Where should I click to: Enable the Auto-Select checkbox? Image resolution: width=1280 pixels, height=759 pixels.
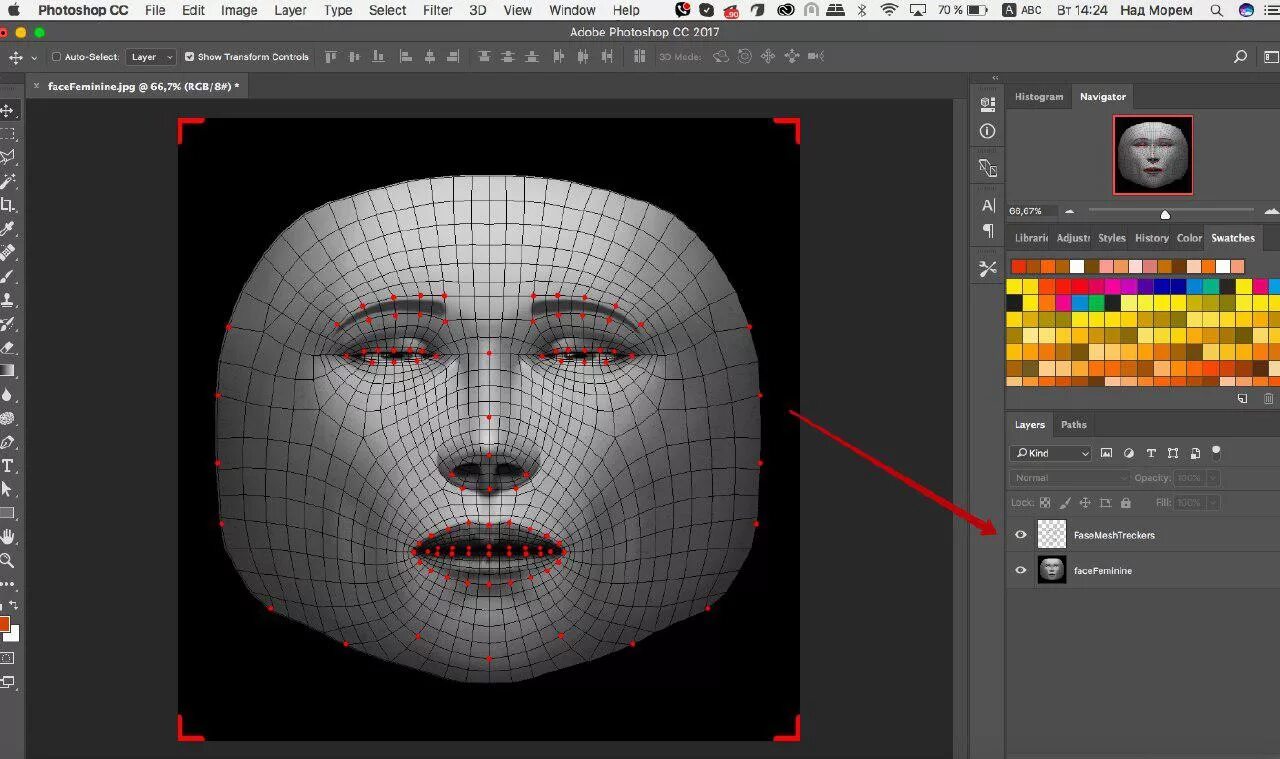click(56, 57)
